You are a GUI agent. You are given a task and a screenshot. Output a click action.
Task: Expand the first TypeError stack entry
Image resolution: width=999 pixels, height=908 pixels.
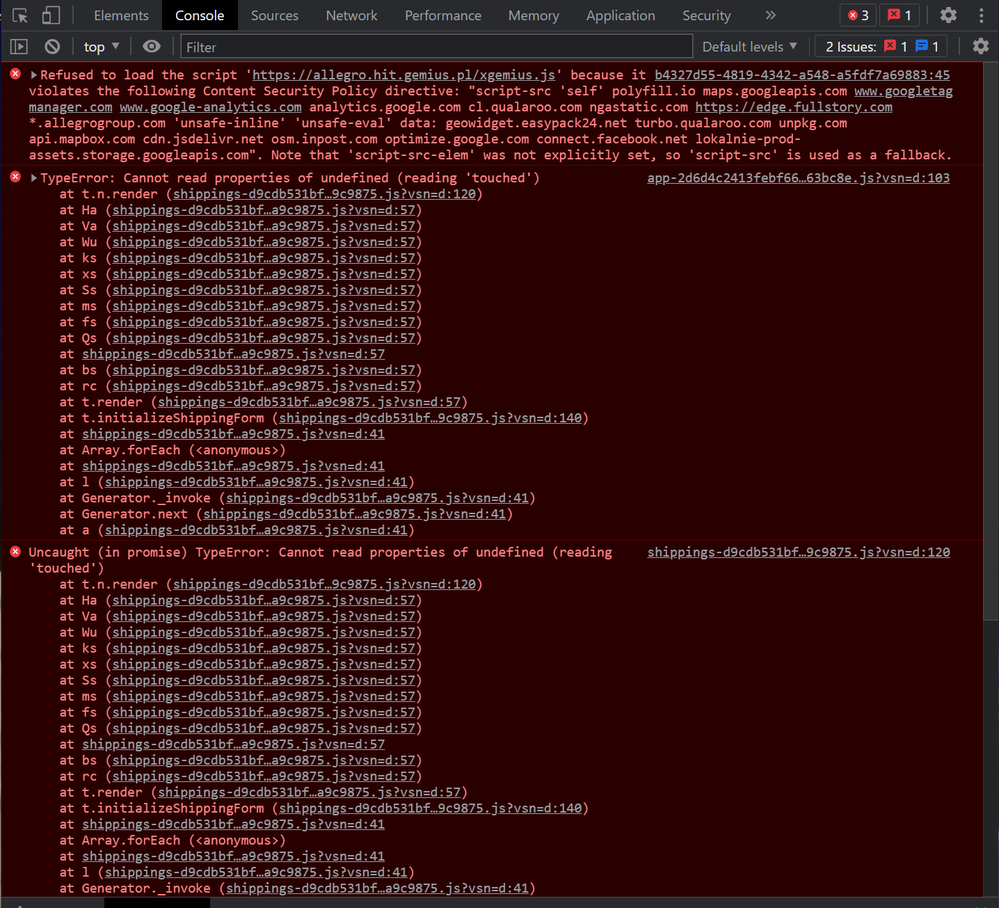[34, 178]
